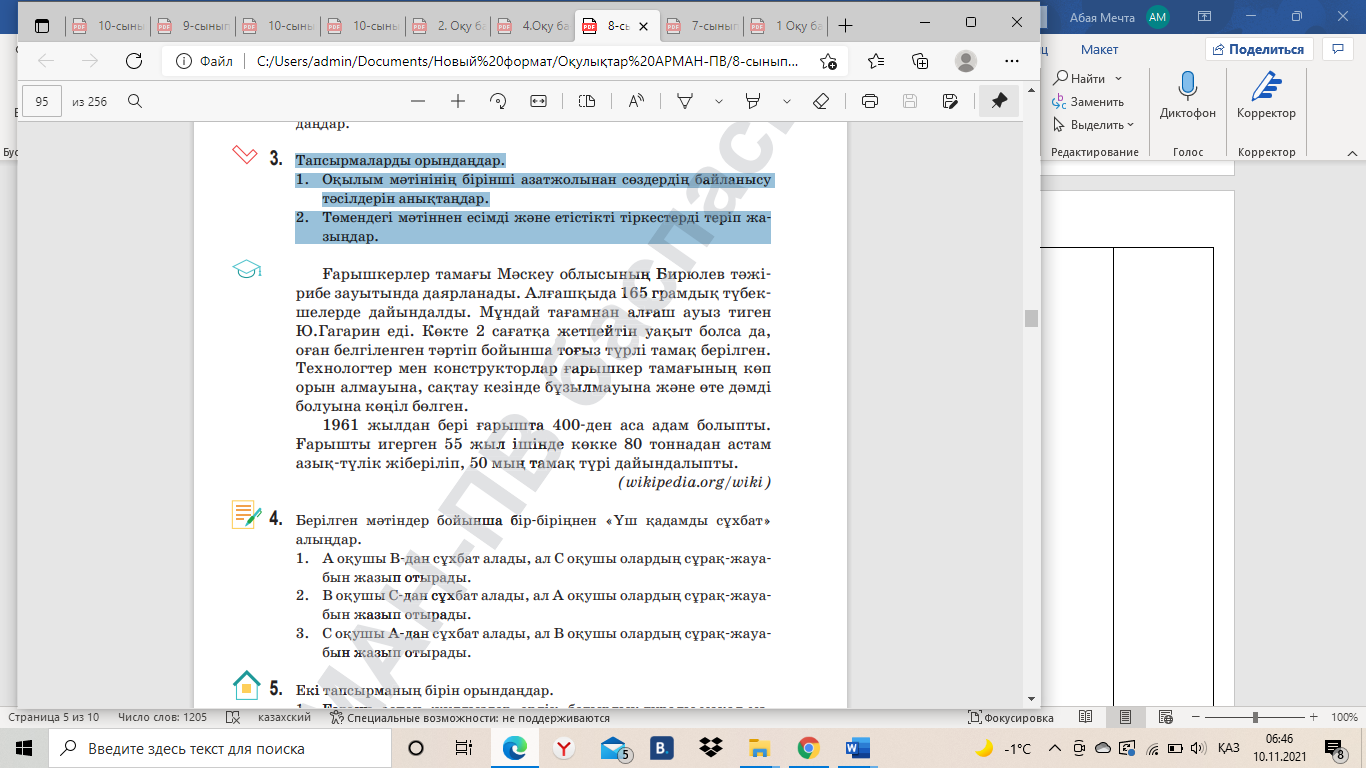1366x768 pixels.
Task: Open Draw pen options dropdown arrow
Action: point(718,101)
